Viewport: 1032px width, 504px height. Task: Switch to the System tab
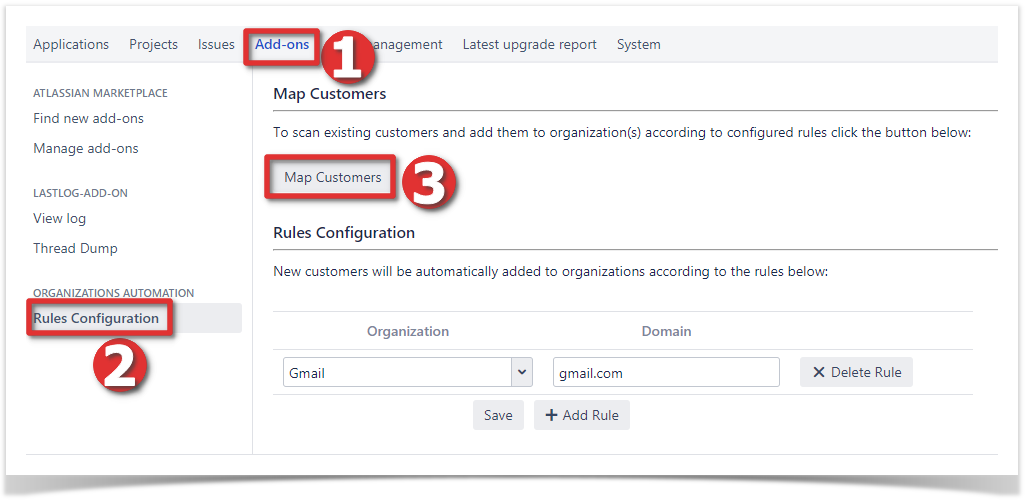[x=638, y=44]
